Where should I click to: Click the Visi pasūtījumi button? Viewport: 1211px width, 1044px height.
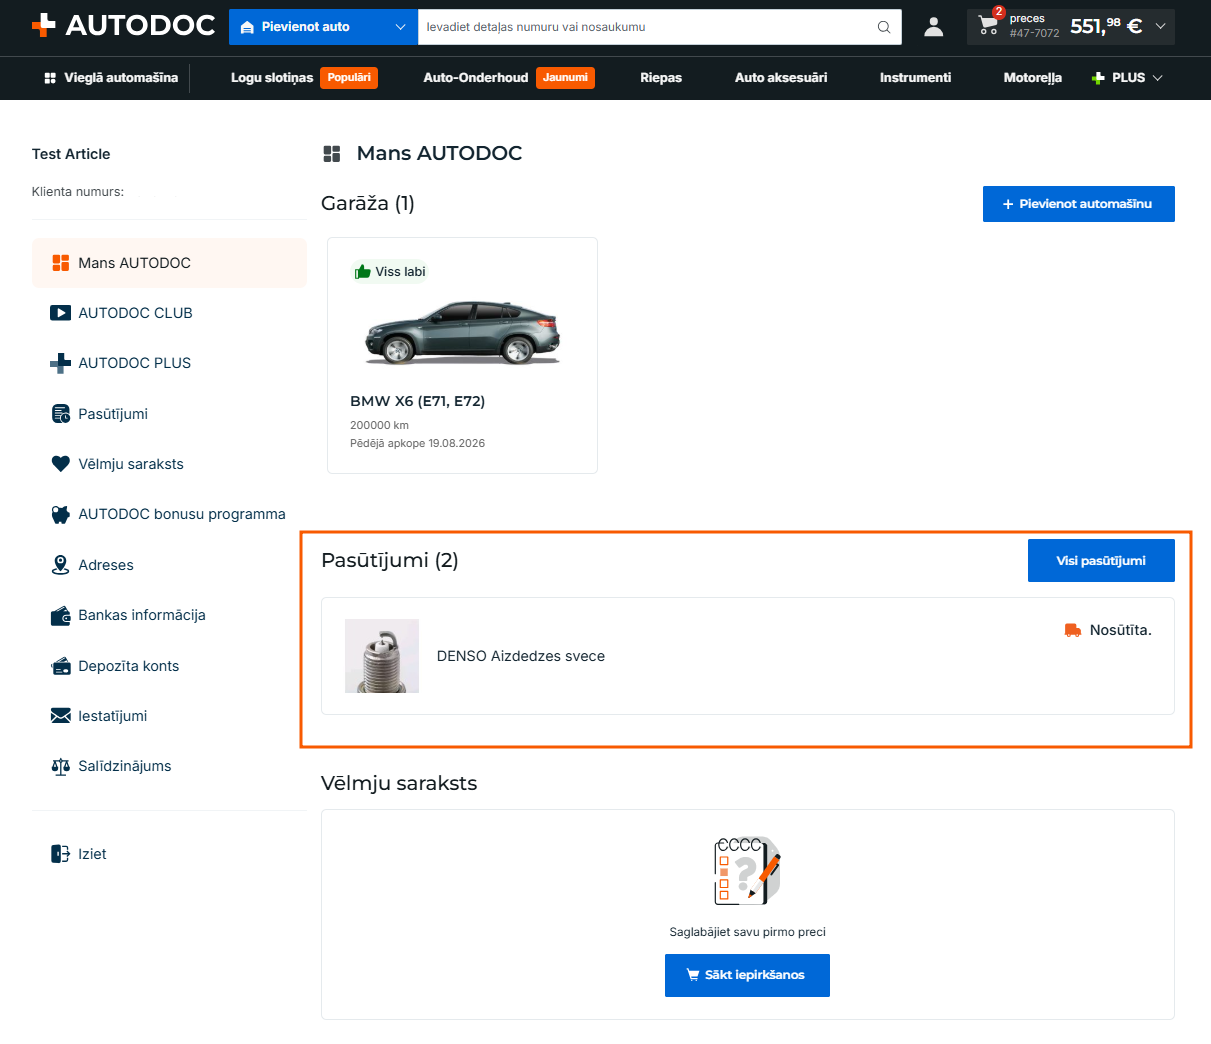pos(1101,561)
